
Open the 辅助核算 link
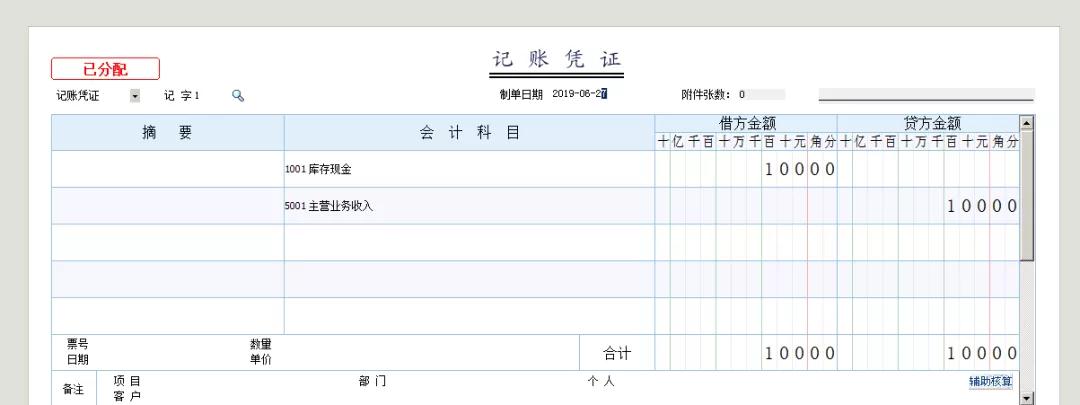990,381
